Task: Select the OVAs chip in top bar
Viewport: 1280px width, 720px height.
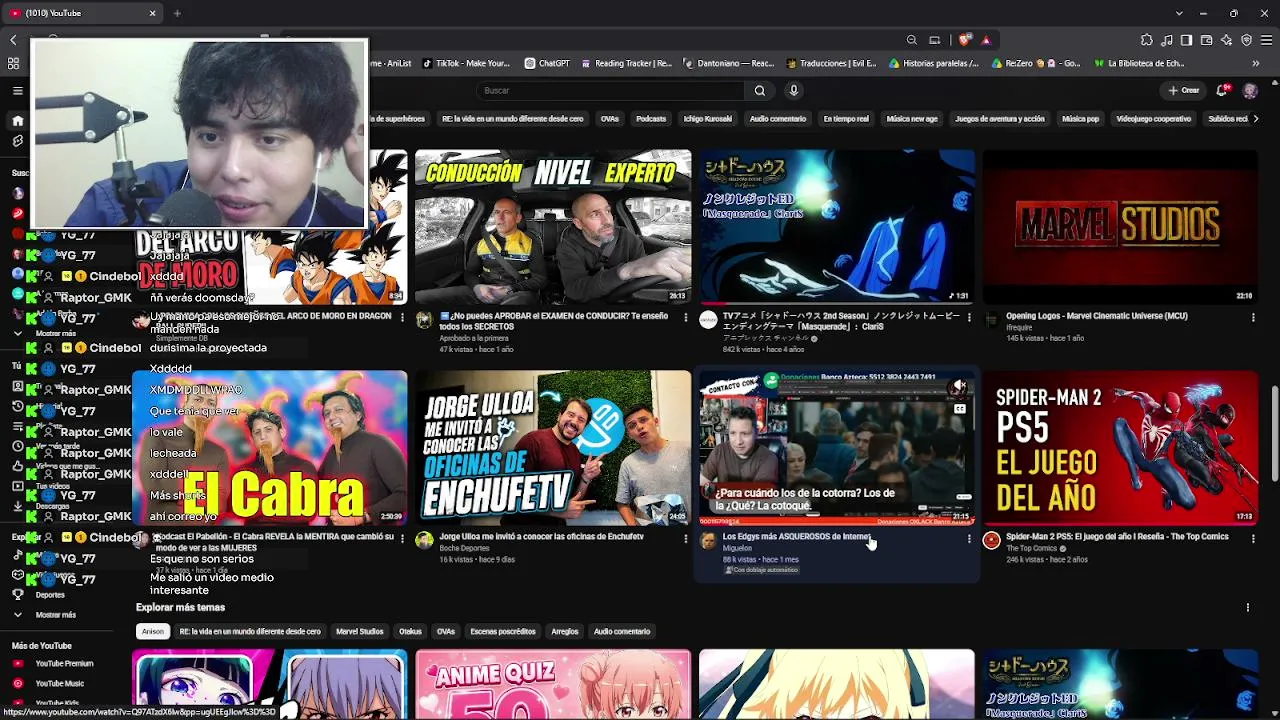Action: [610, 119]
